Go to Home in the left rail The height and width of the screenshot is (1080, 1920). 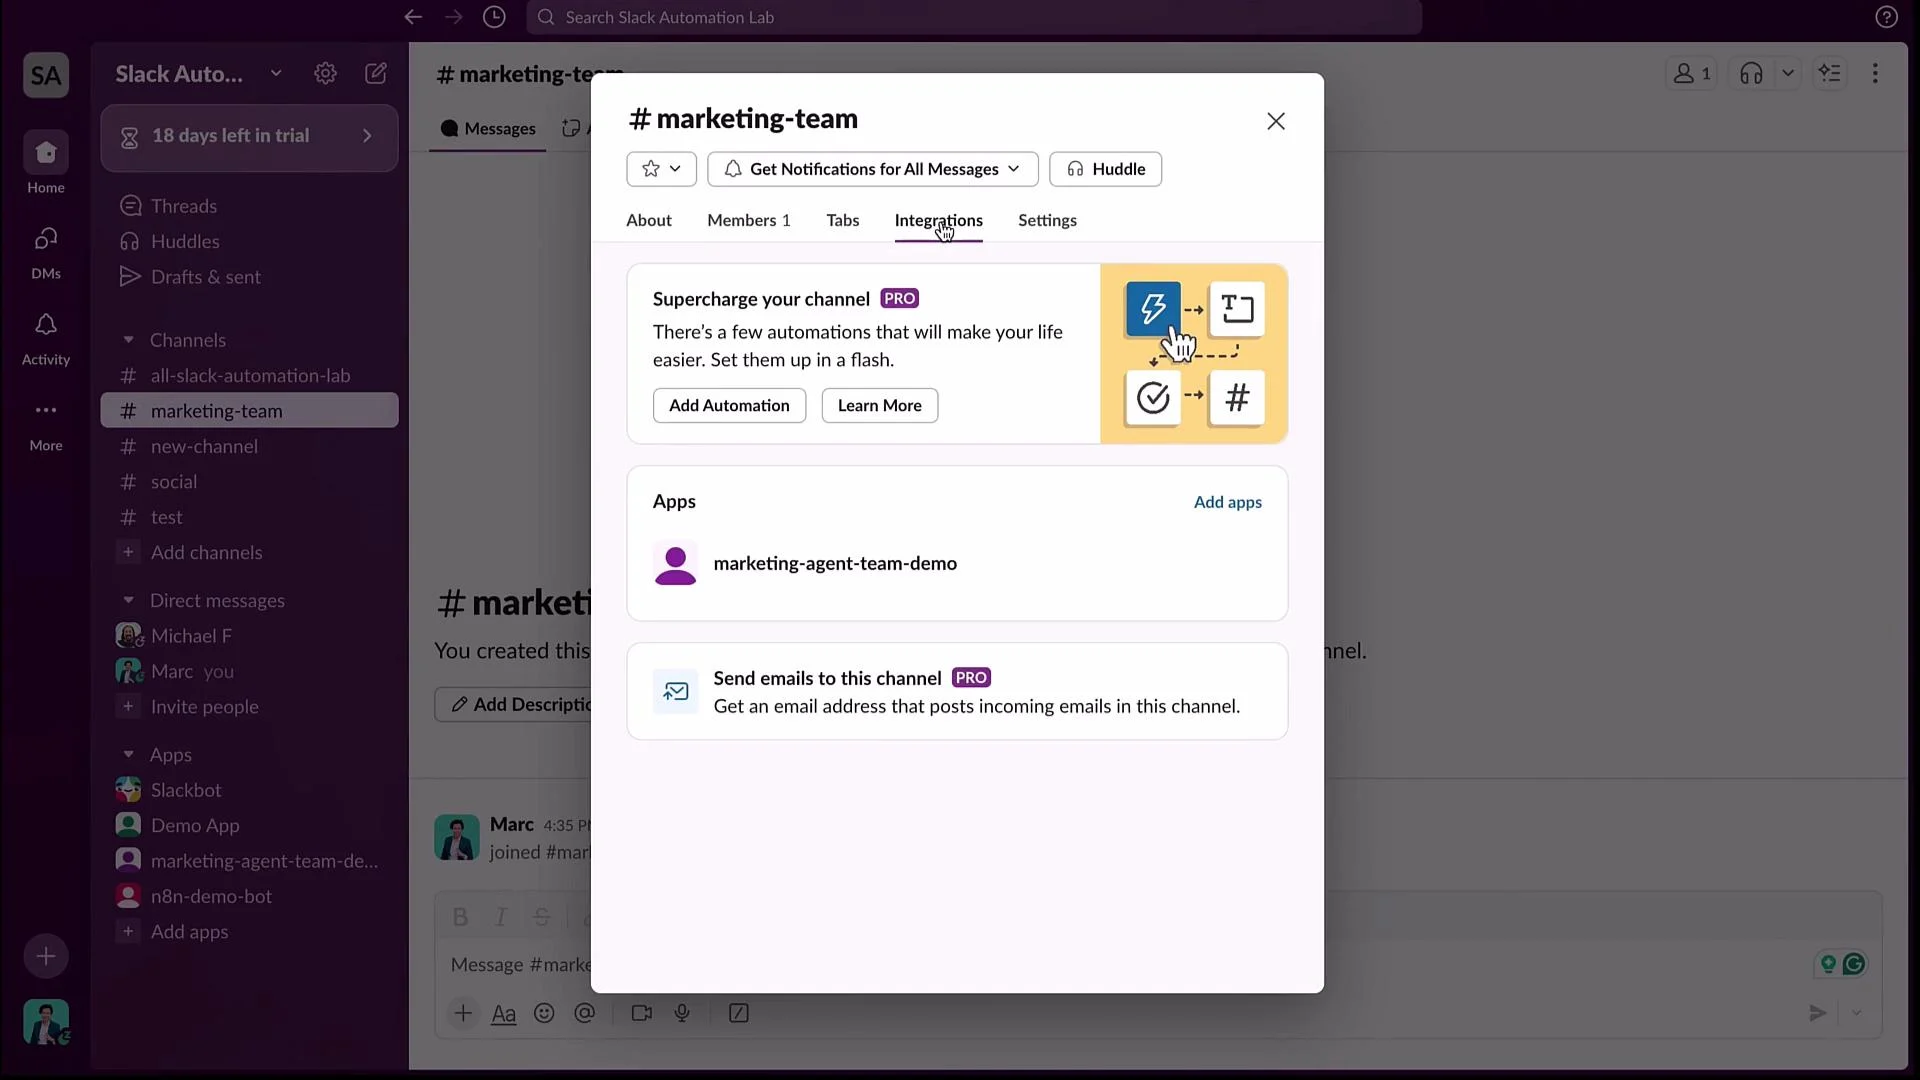[46, 163]
